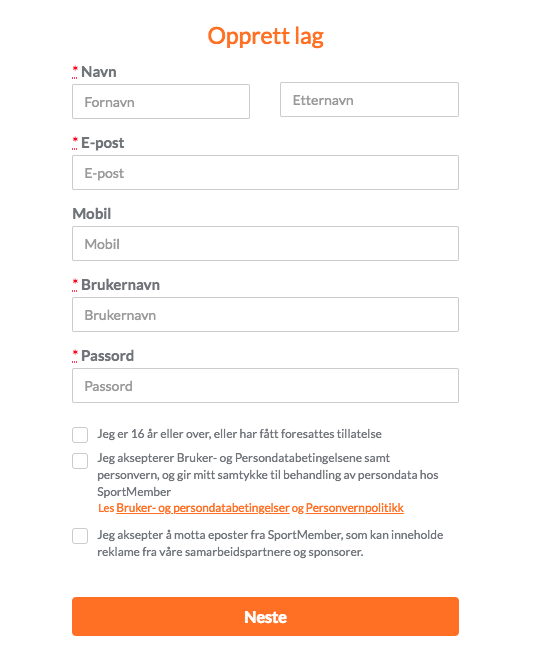This screenshot has height=657, width=533.
Task: Click the Etternavn last name field
Action: (x=369, y=99)
